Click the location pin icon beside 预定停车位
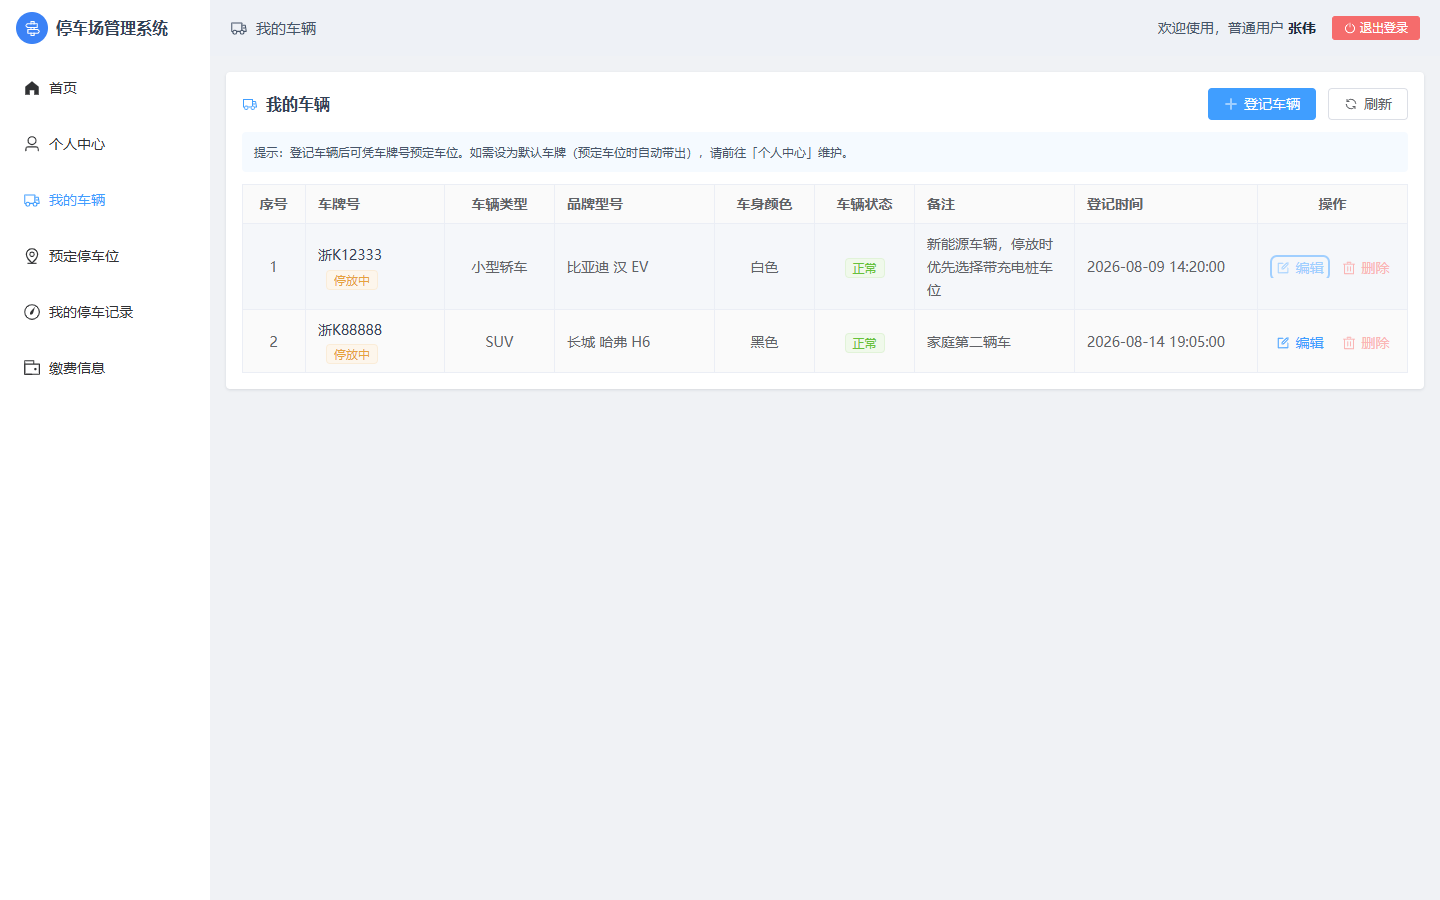The image size is (1440, 900). 32,256
